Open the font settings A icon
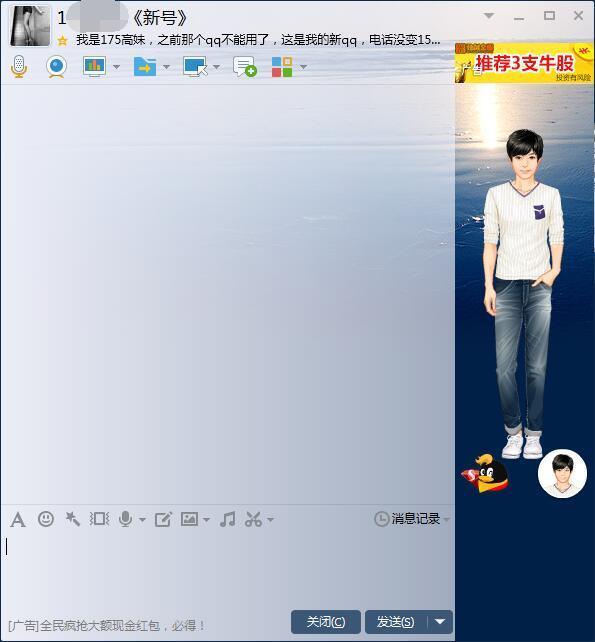 pos(18,520)
